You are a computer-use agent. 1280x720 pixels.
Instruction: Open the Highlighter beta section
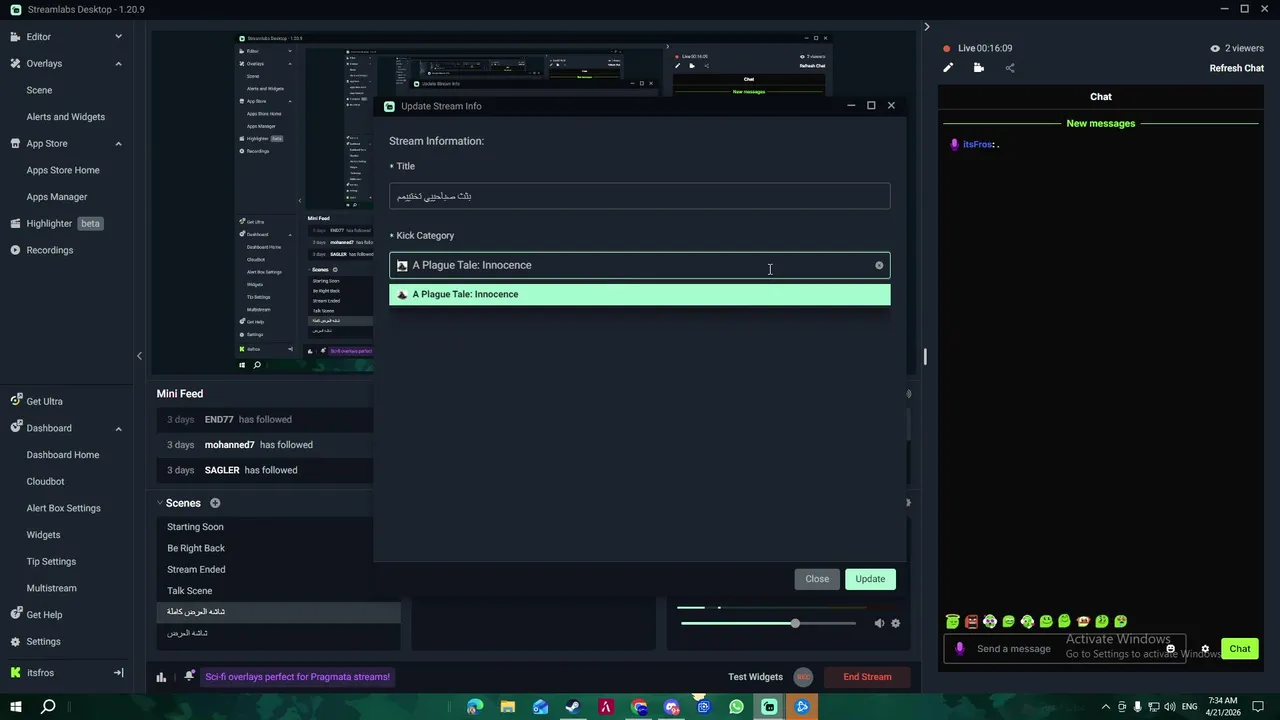pos(57,223)
